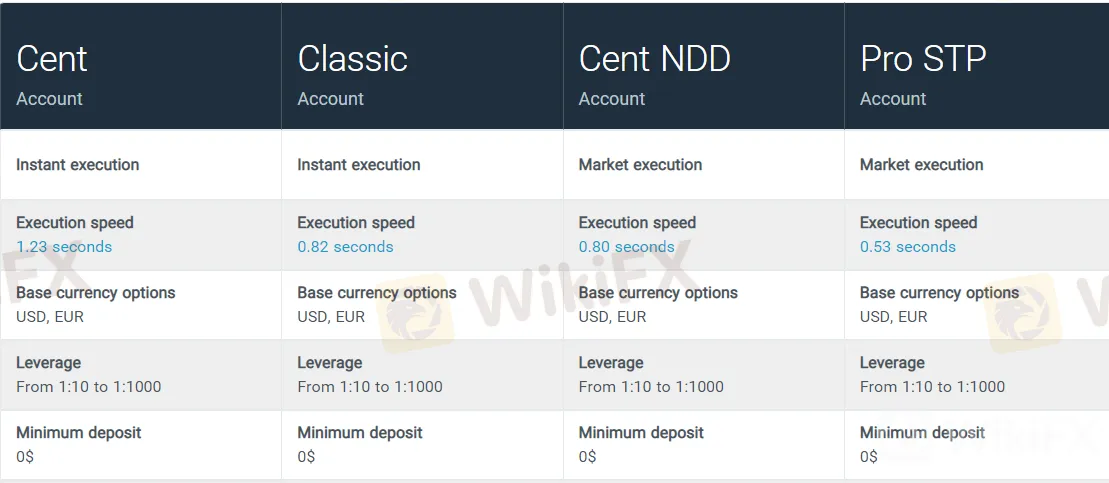The height and width of the screenshot is (483, 1109).
Task: Select Classic account leverage From 1:10 to 1:1000
Action: [x=370, y=387]
